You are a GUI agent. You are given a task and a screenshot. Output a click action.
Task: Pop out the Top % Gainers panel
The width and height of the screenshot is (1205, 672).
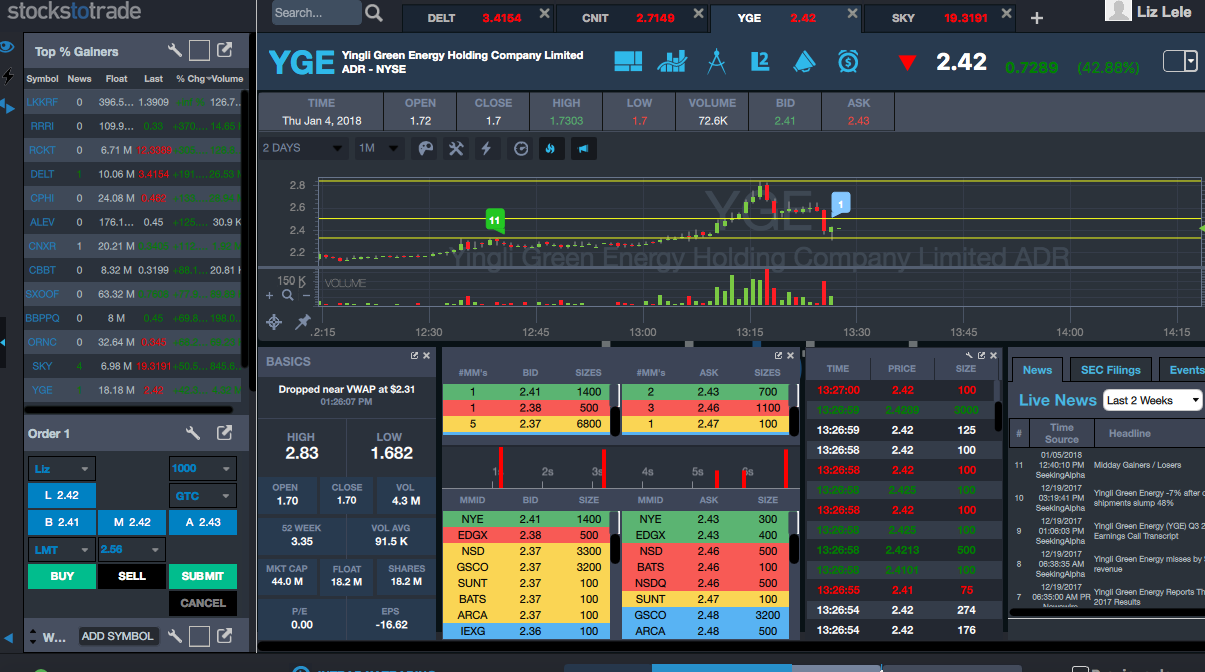[225, 51]
